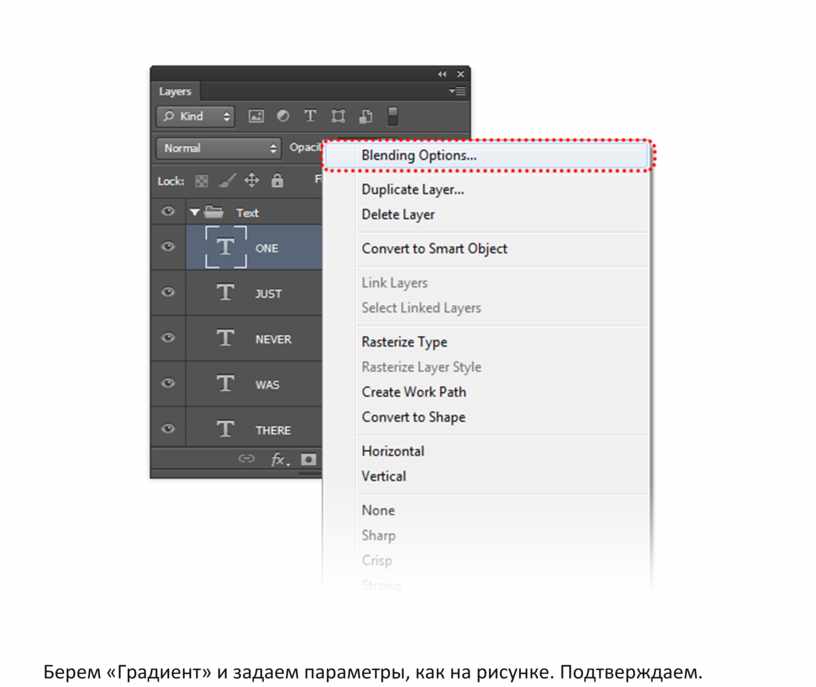The image size is (816, 687).
Task: Filter layers by pixel layer icon
Action: 256,116
